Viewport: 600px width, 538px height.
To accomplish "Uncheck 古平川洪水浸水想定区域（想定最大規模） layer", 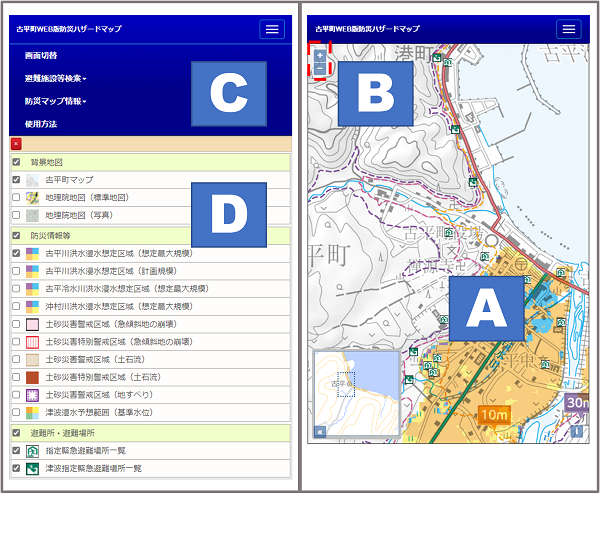I will point(16,253).
